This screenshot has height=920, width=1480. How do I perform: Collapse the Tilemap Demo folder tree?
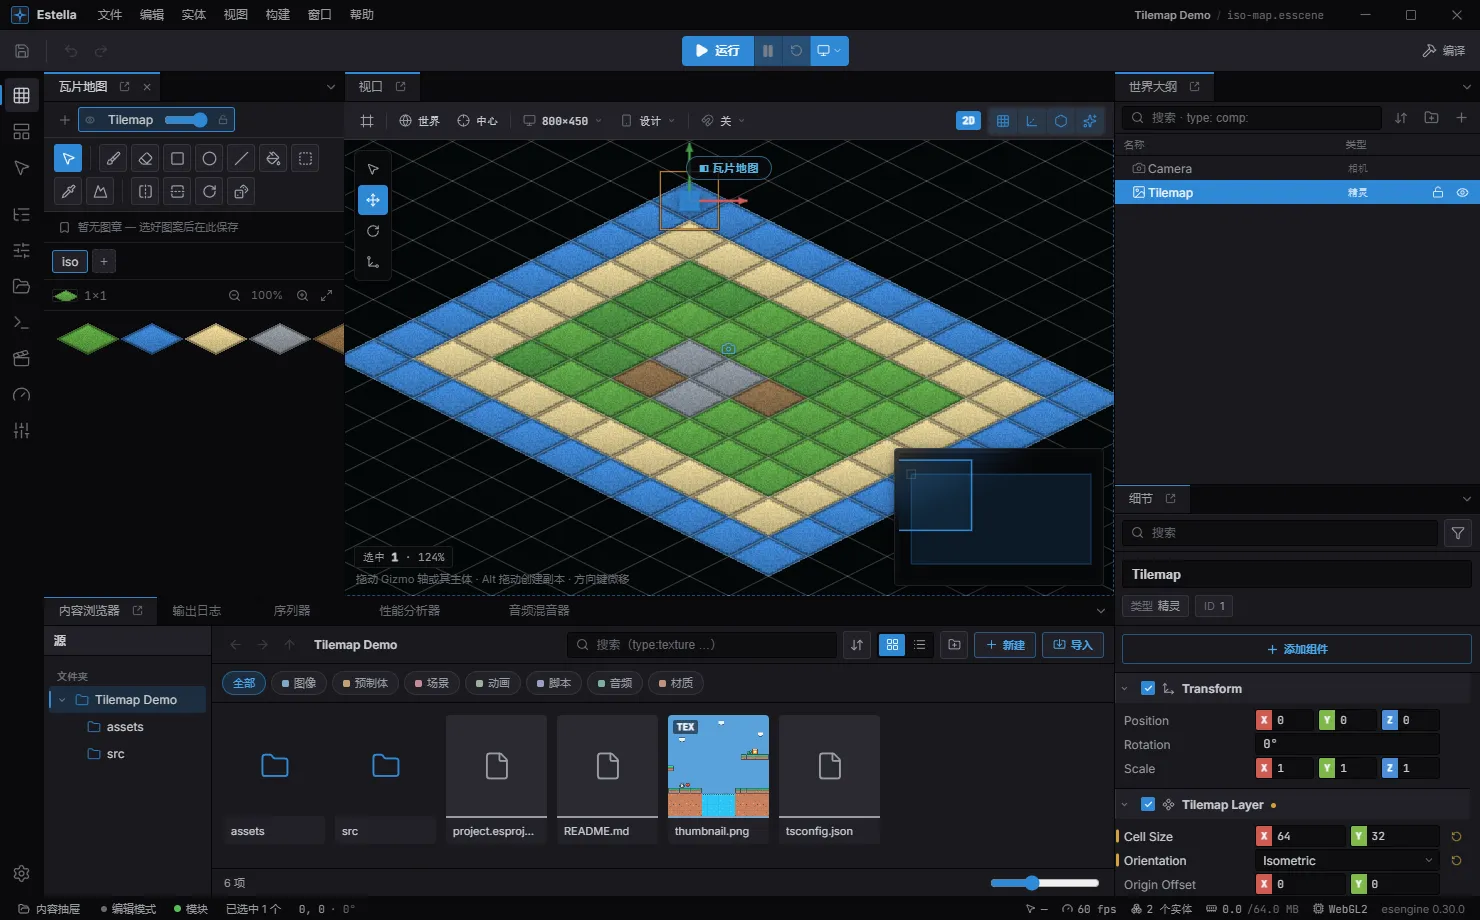coord(62,700)
